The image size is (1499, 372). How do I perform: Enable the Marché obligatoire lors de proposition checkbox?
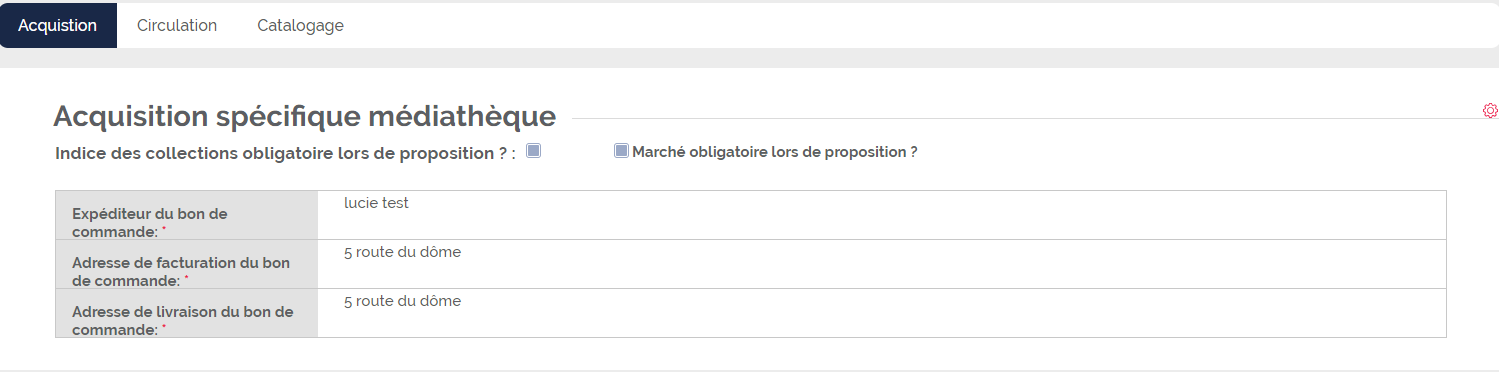click(621, 151)
